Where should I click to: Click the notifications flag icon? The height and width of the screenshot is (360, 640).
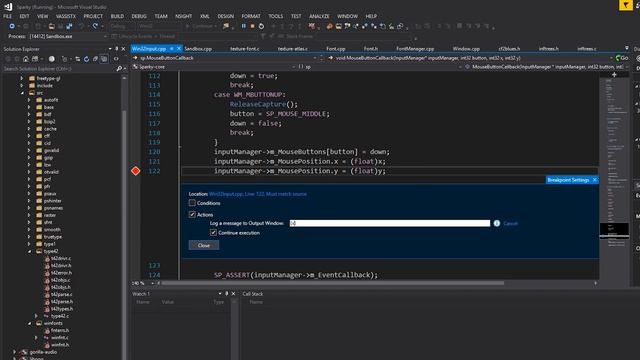[x=626, y=5]
